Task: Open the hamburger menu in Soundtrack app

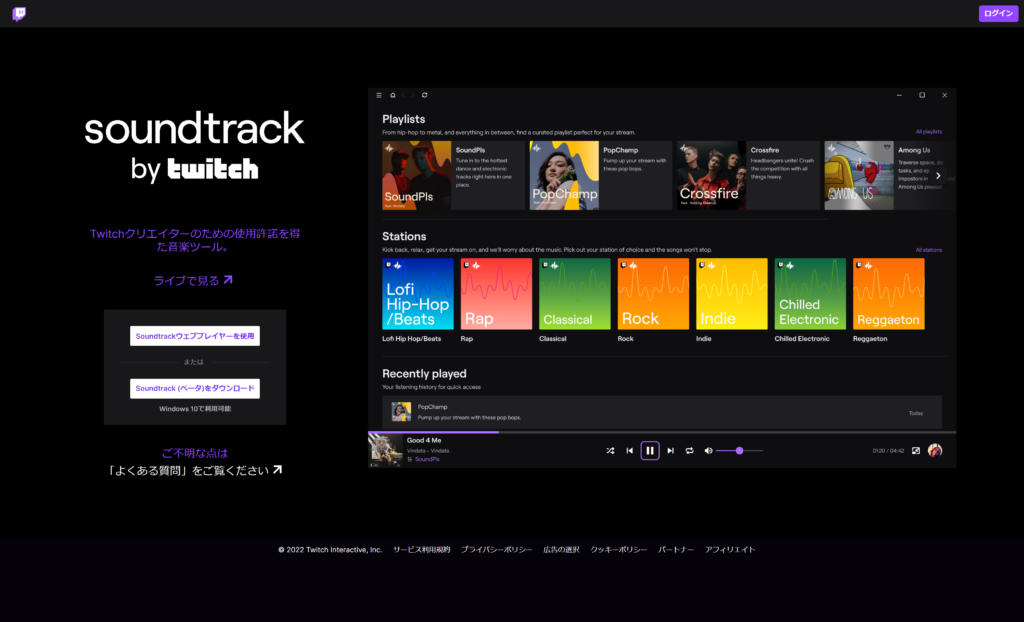Action: (x=379, y=95)
